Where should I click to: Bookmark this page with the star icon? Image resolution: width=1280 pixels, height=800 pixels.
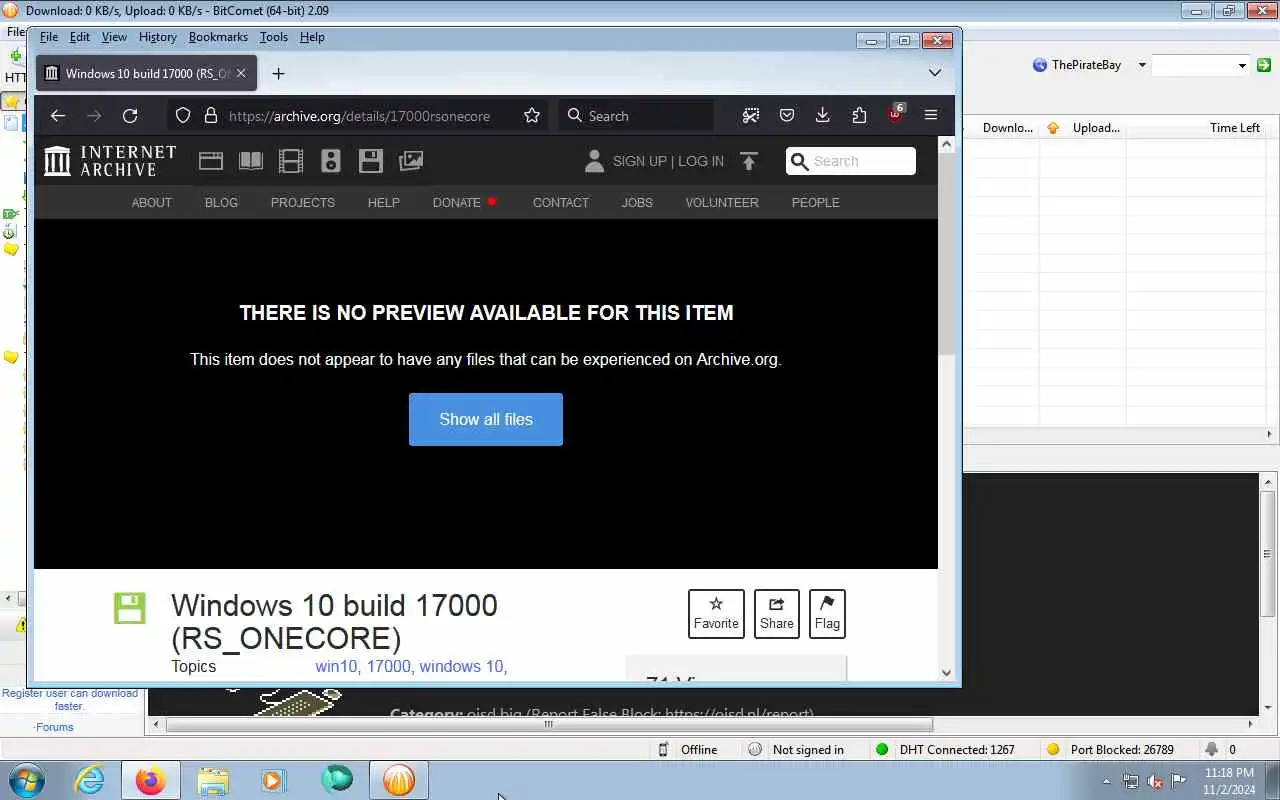532,116
